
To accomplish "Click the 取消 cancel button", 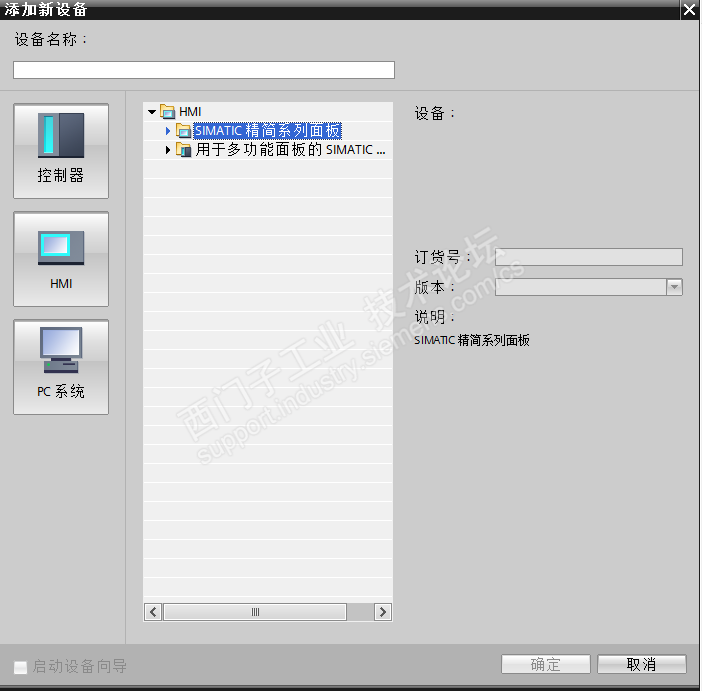I will (x=641, y=664).
